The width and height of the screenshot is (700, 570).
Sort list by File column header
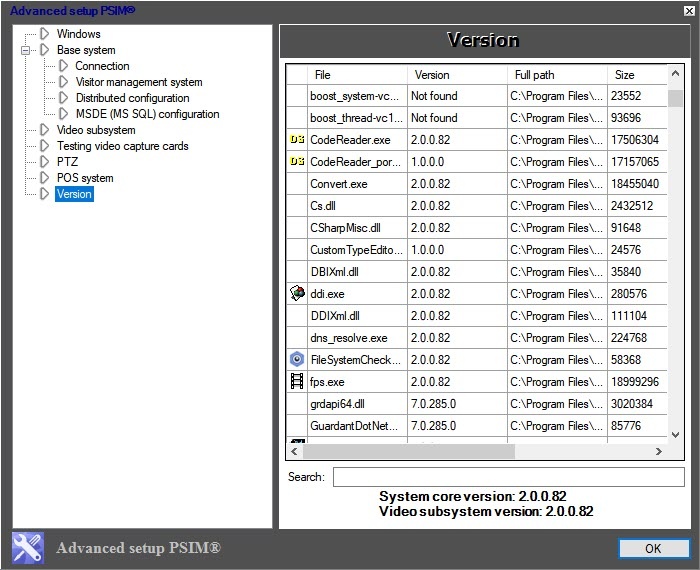pos(323,75)
